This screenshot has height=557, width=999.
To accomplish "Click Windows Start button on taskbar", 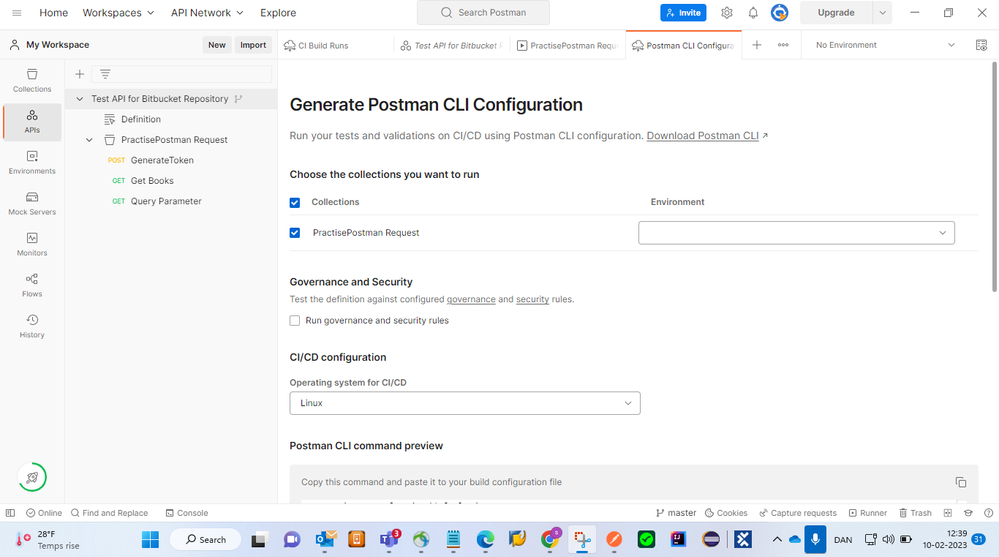I will point(150,540).
